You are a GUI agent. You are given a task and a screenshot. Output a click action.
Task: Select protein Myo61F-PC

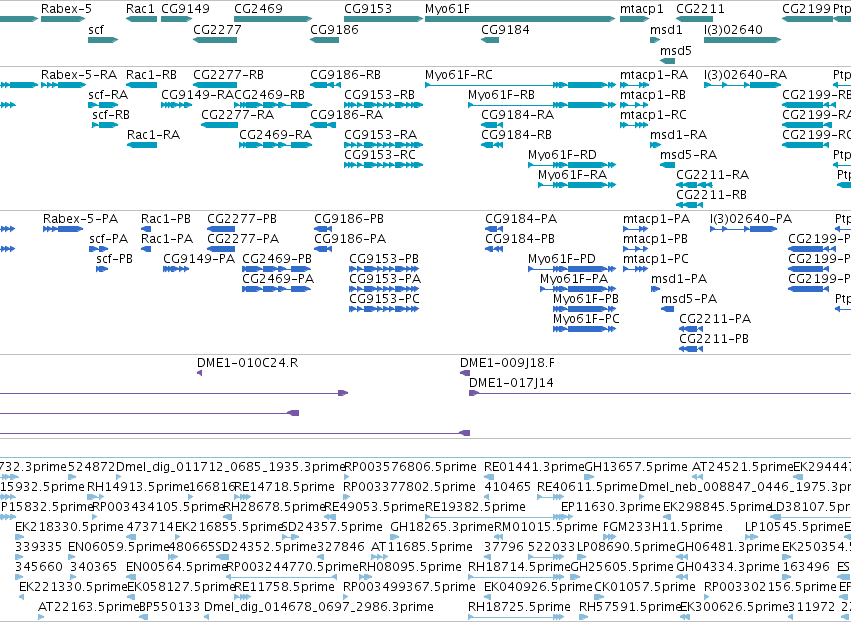(584, 329)
